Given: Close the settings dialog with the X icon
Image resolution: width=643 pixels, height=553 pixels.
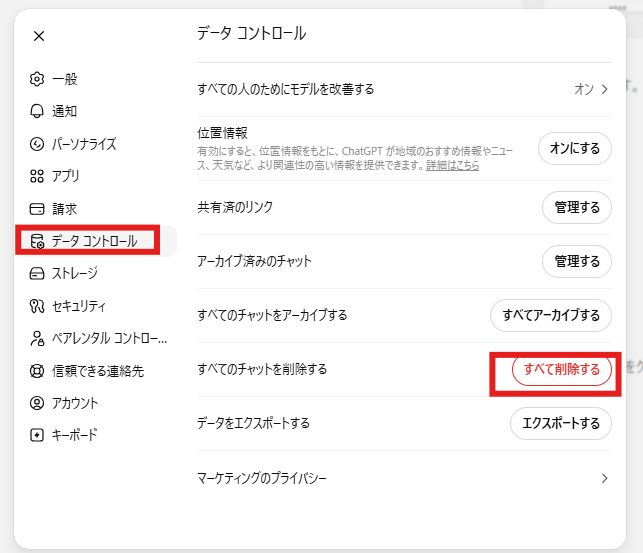Looking at the screenshot, I should pos(39,36).
